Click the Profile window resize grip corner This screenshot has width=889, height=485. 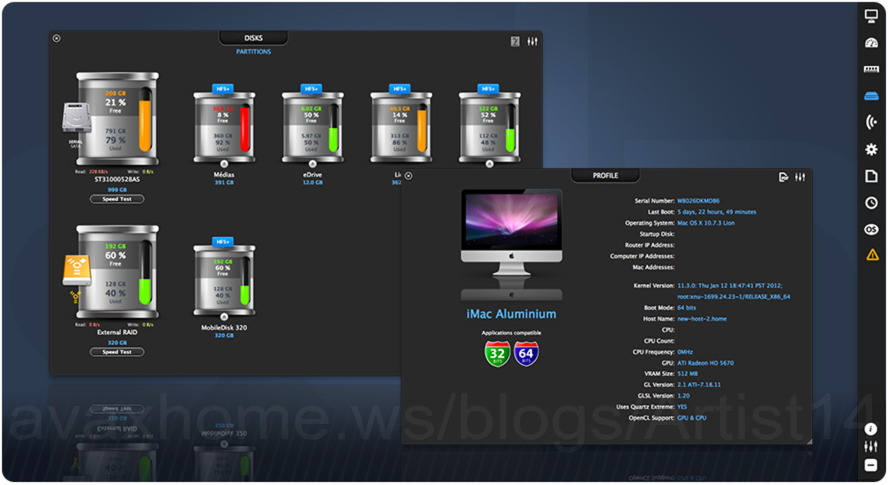click(x=809, y=441)
